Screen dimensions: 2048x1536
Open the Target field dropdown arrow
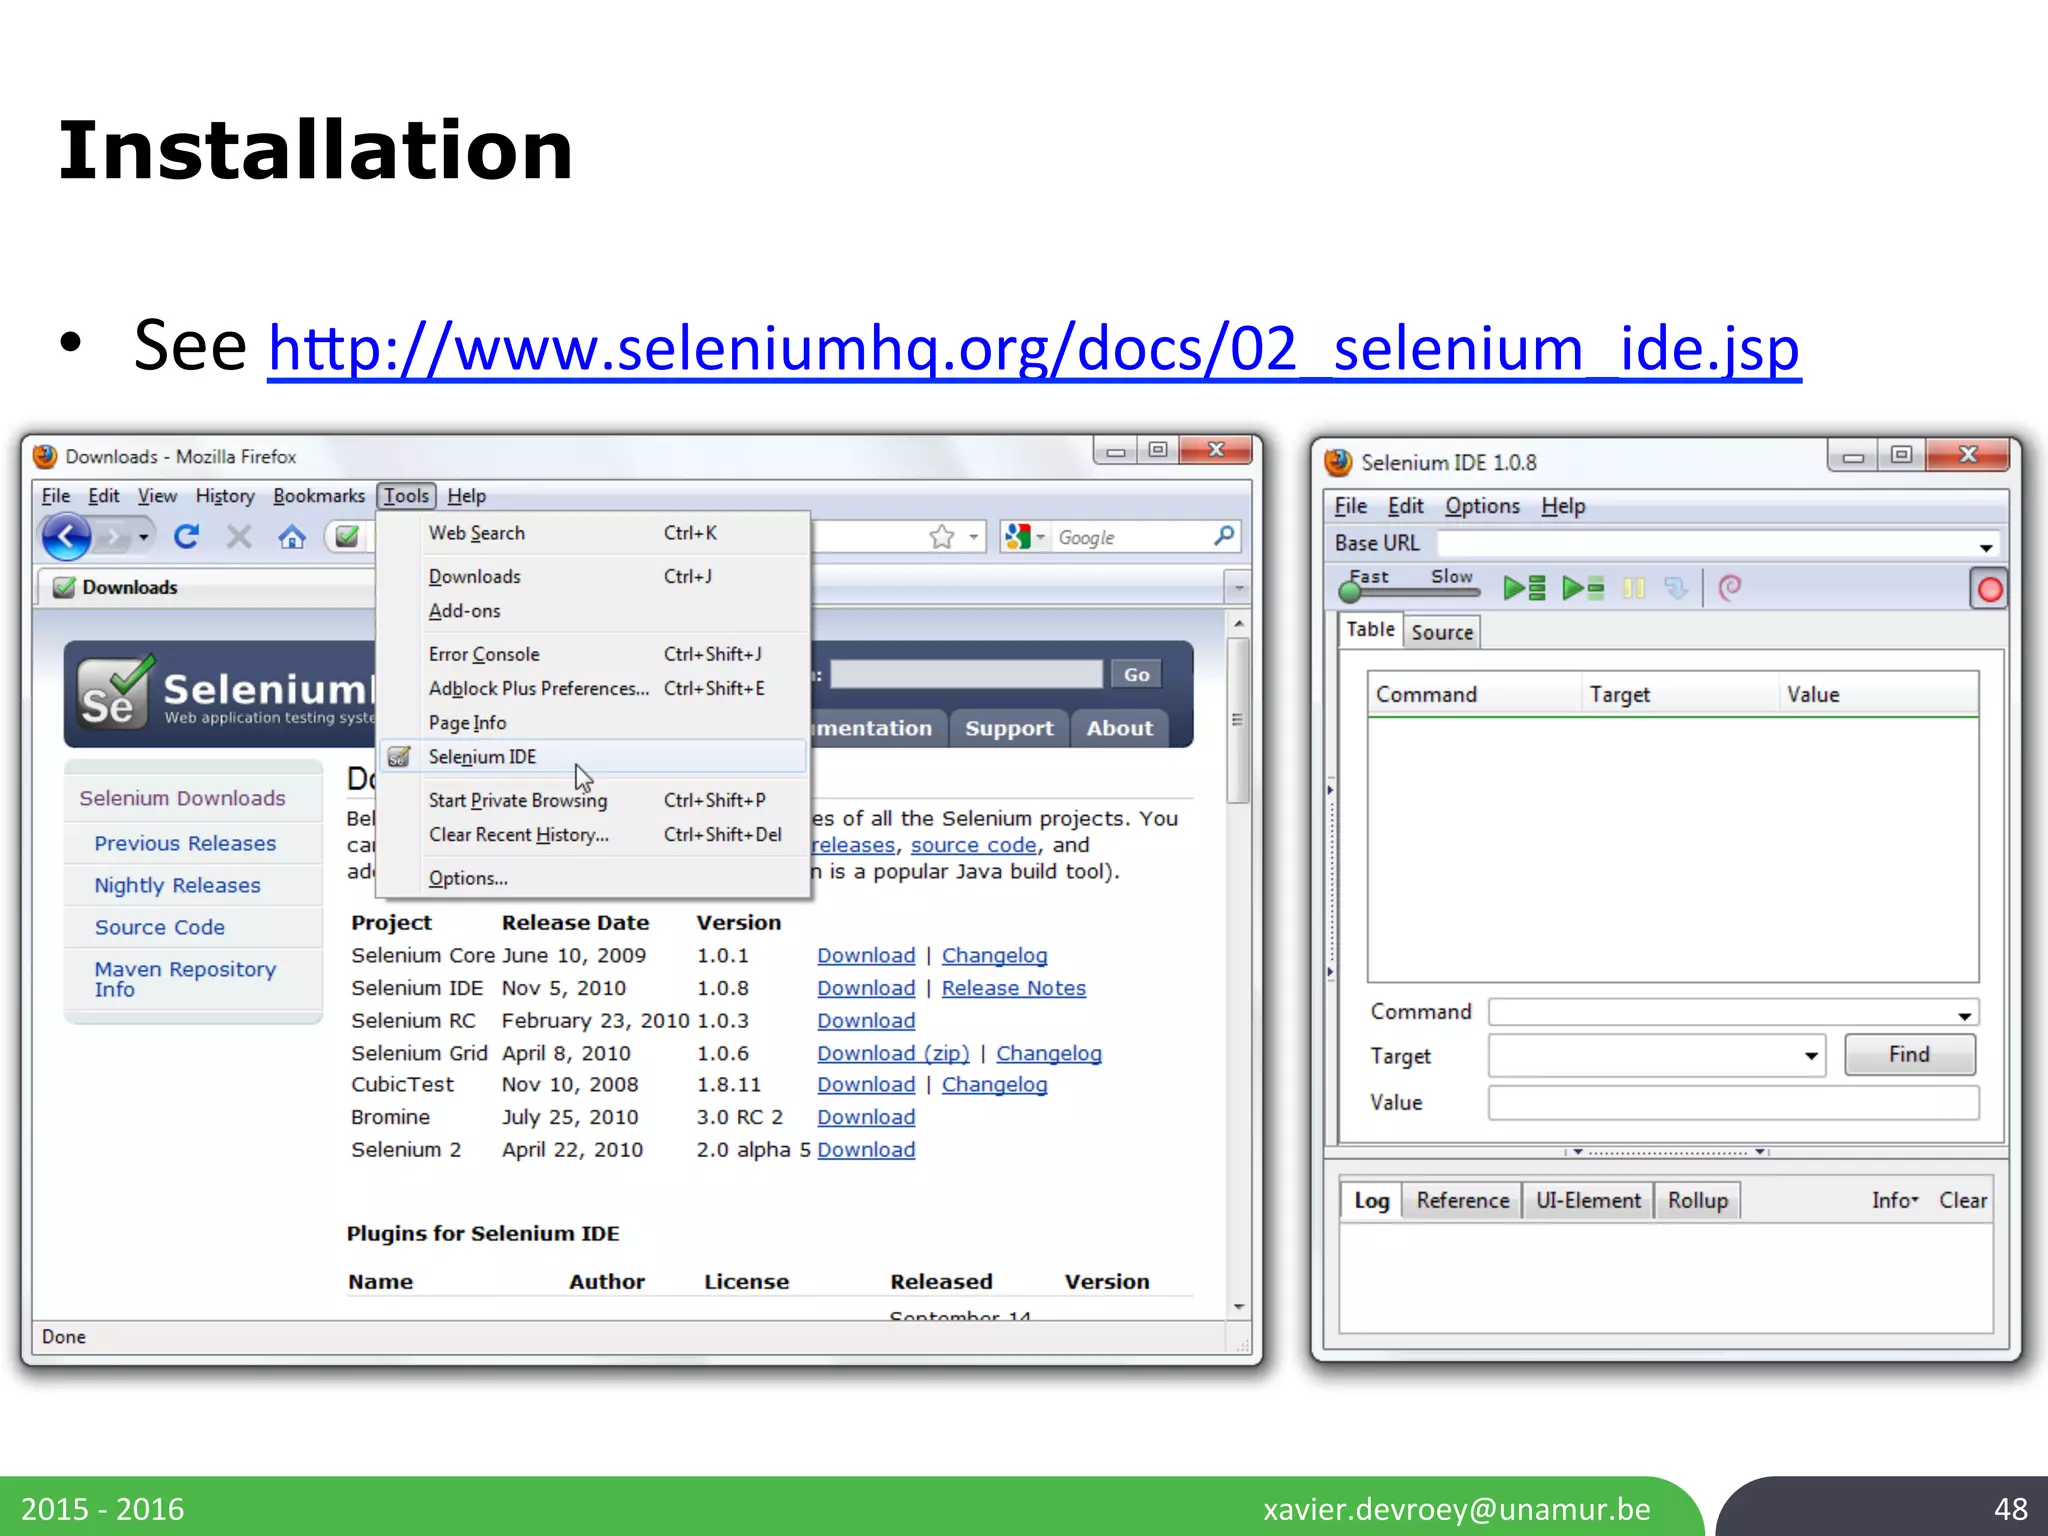tap(1811, 1056)
